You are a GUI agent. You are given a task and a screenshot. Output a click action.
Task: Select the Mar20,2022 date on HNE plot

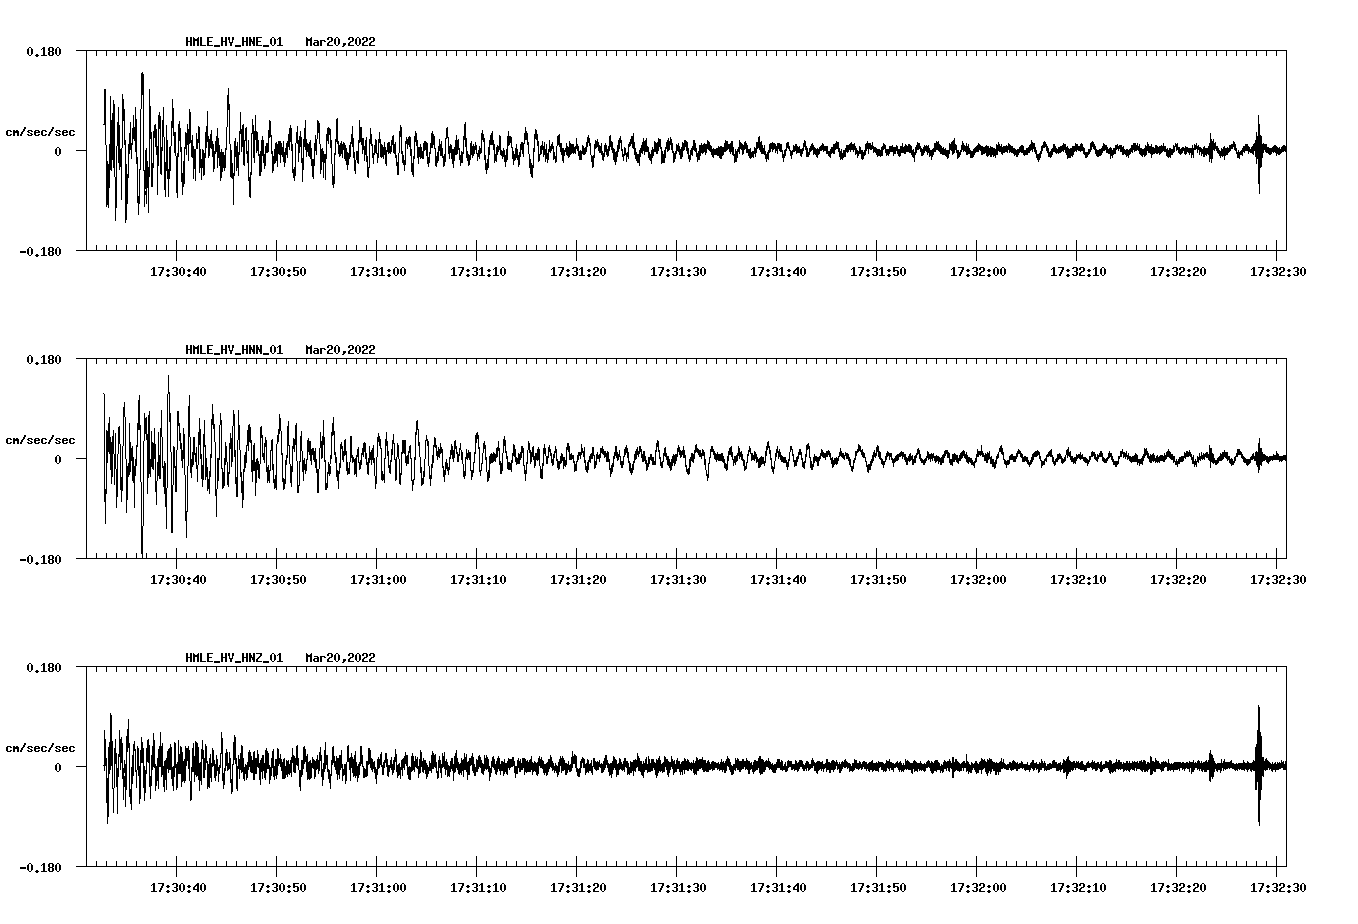(x=341, y=42)
